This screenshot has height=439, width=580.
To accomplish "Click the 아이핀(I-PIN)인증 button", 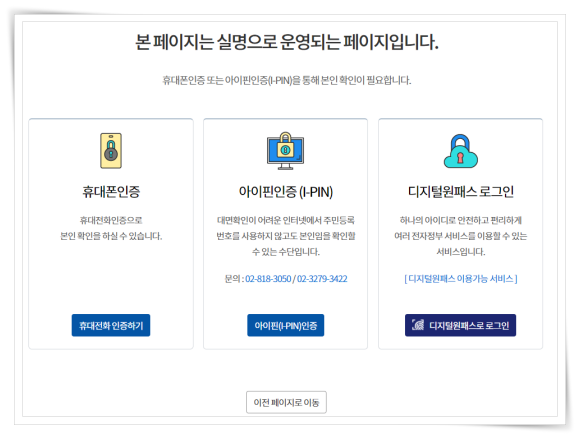I will click(286, 325).
